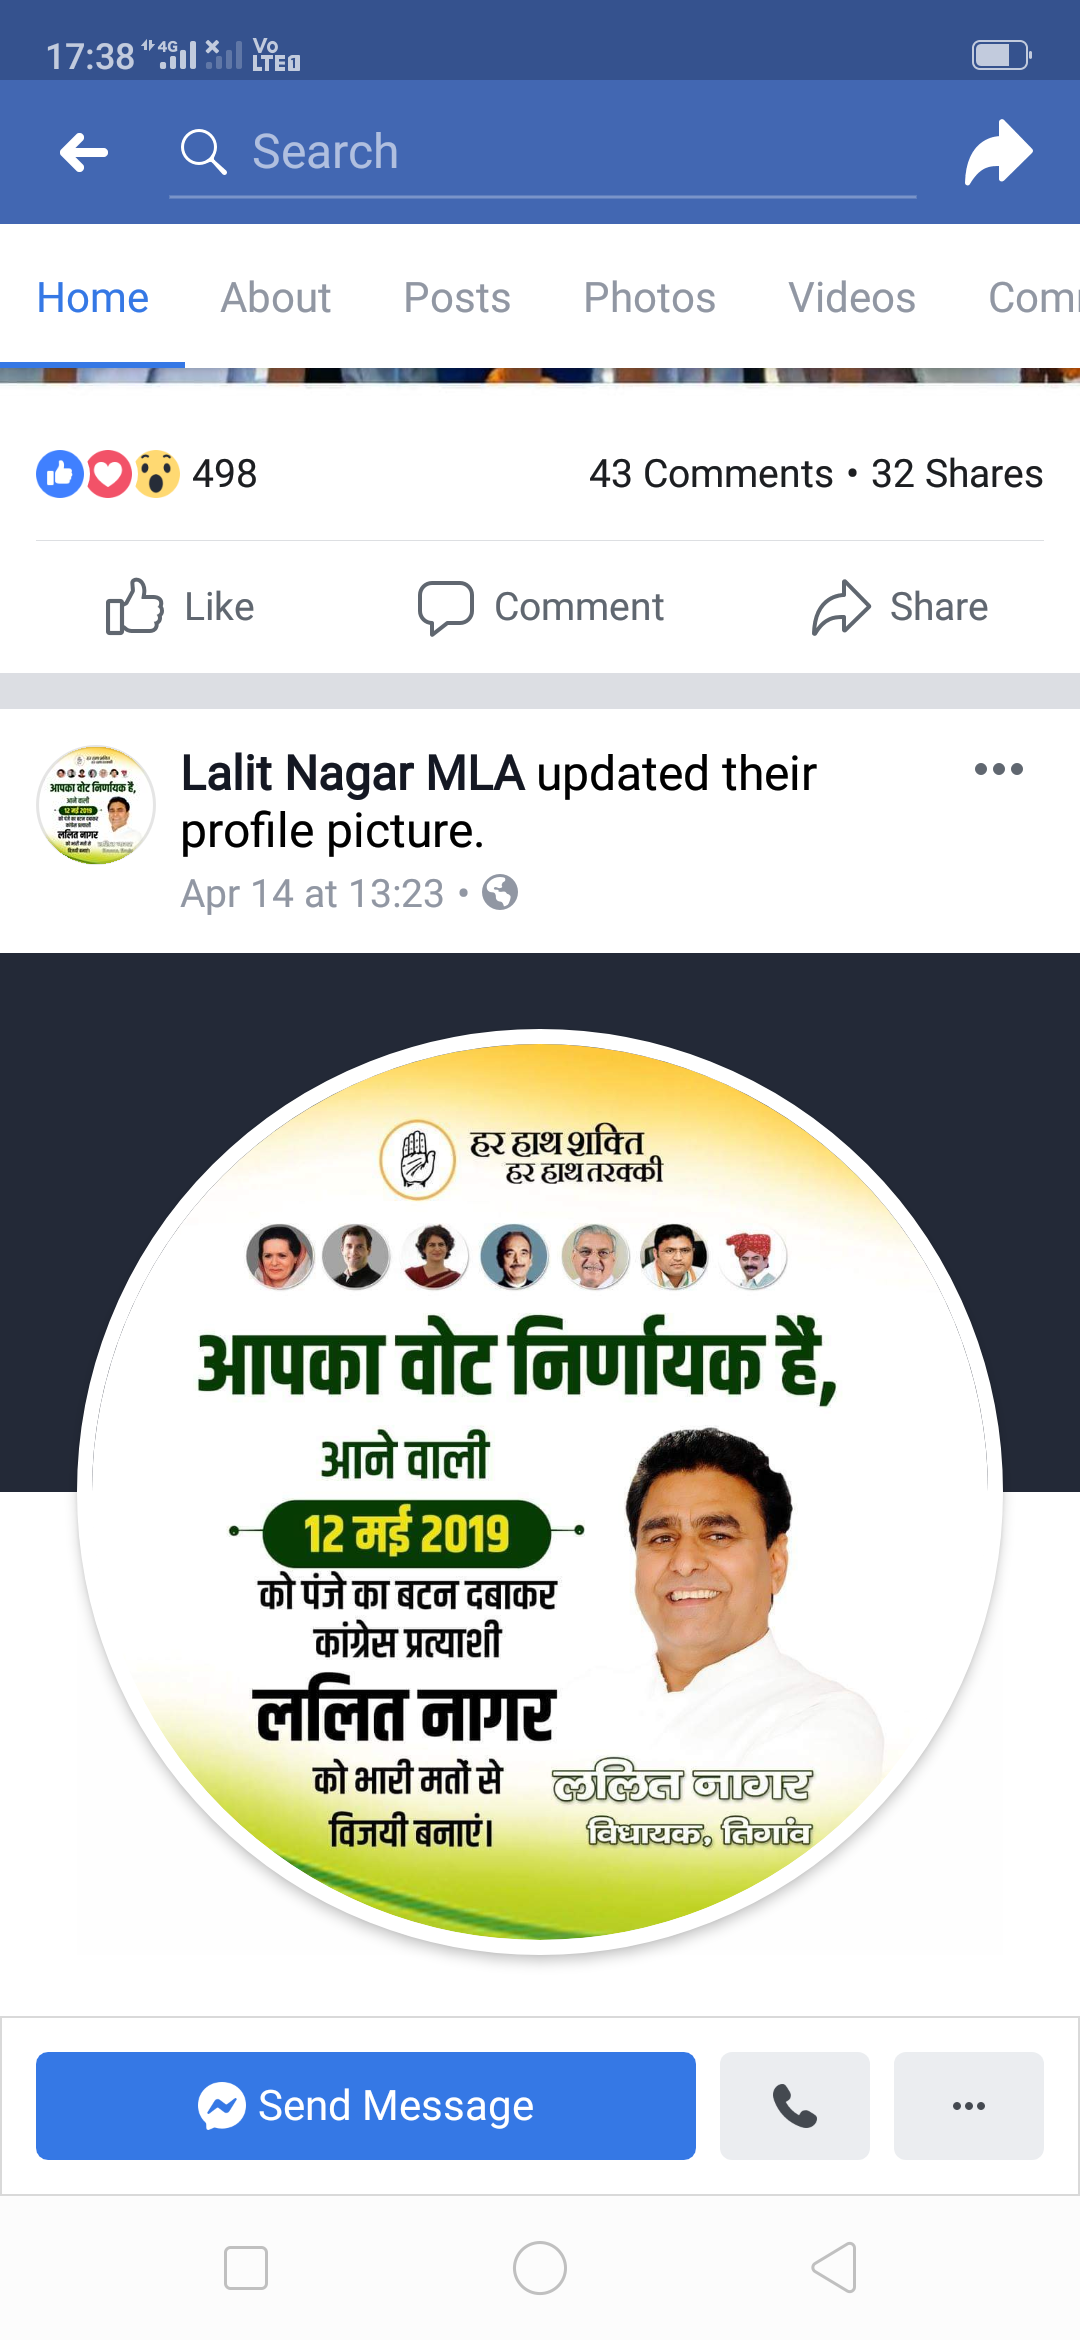Tap the Android recent apps square
The height and width of the screenshot is (2340, 1080).
[246, 2268]
